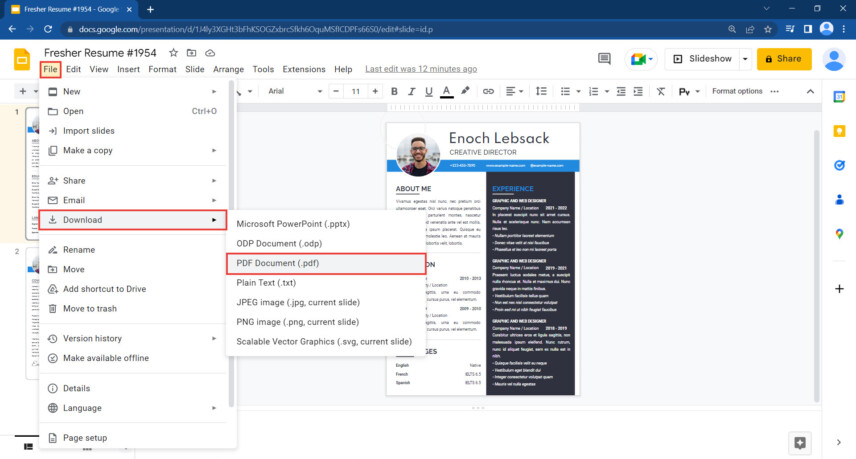Open Google Maps side panel
Viewport: 856px width, 459px height.
tap(839, 234)
